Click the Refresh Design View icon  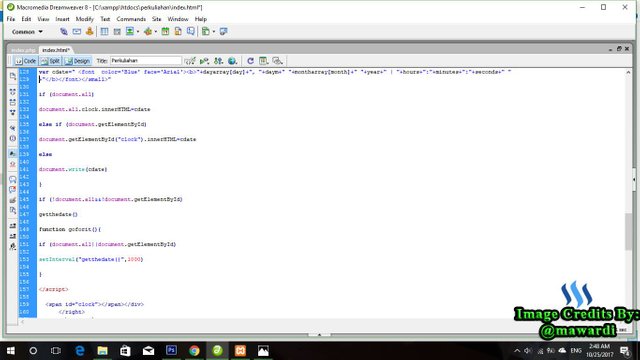250,61
